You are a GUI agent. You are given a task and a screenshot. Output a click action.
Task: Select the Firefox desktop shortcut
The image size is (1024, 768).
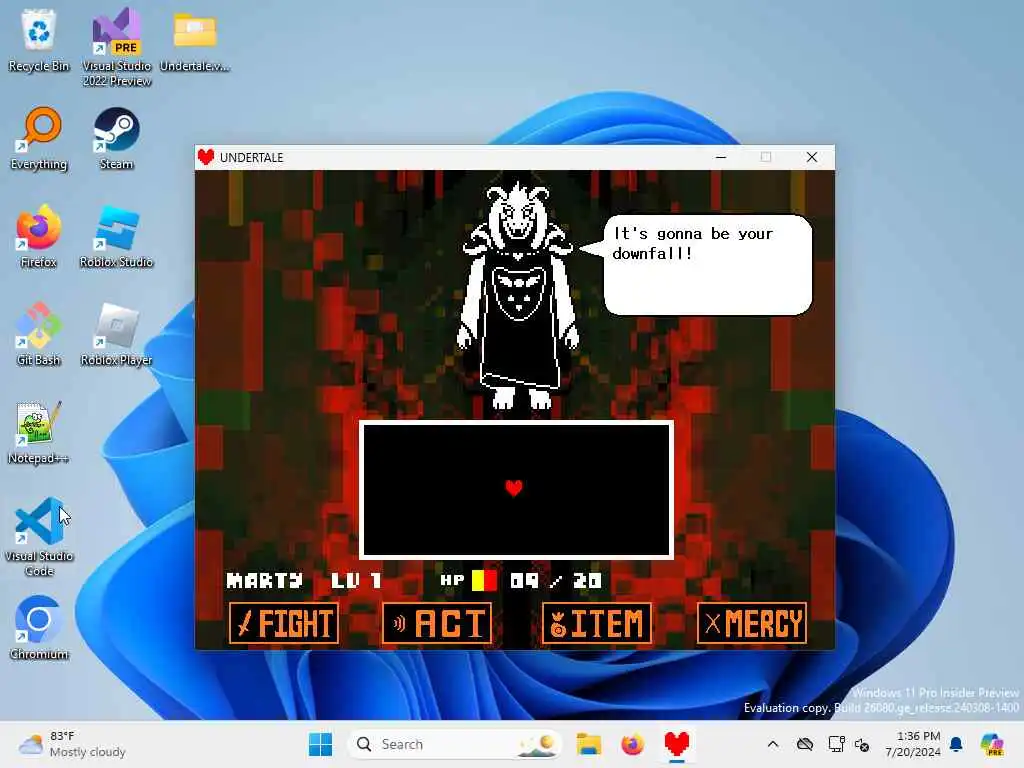point(39,236)
